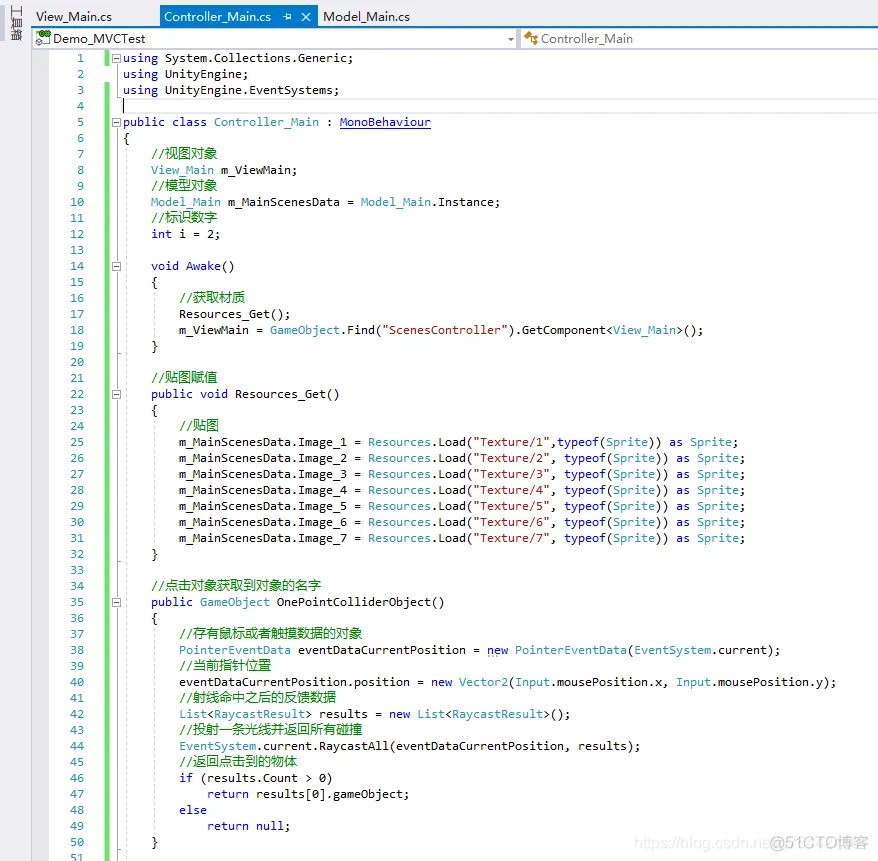The width and height of the screenshot is (878, 861).
Task: Click Model_Main.Instance on line 10
Action: [429, 202]
